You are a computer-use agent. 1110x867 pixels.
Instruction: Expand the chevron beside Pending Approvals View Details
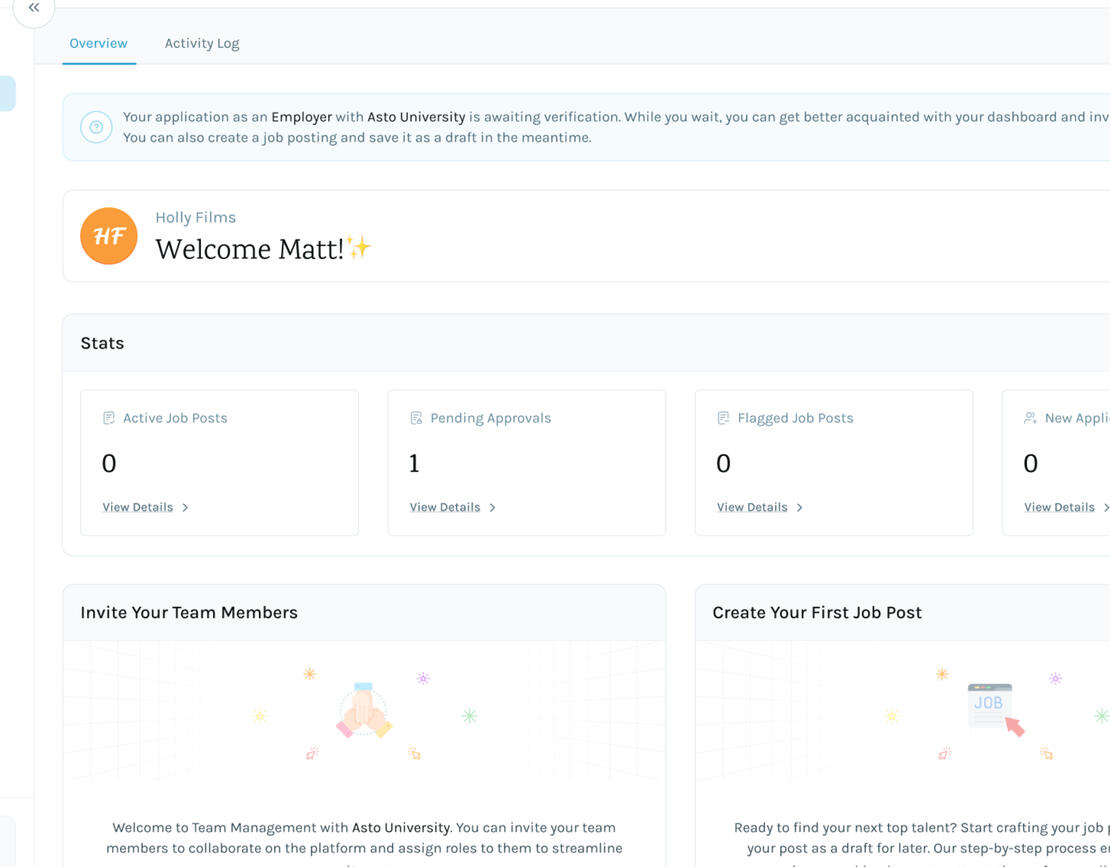pyautogui.click(x=492, y=507)
